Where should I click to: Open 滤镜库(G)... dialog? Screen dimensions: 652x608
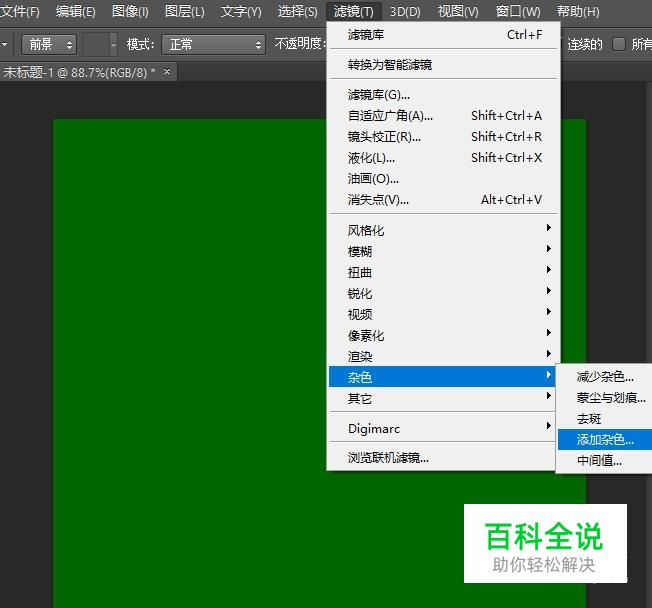pyautogui.click(x=444, y=95)
